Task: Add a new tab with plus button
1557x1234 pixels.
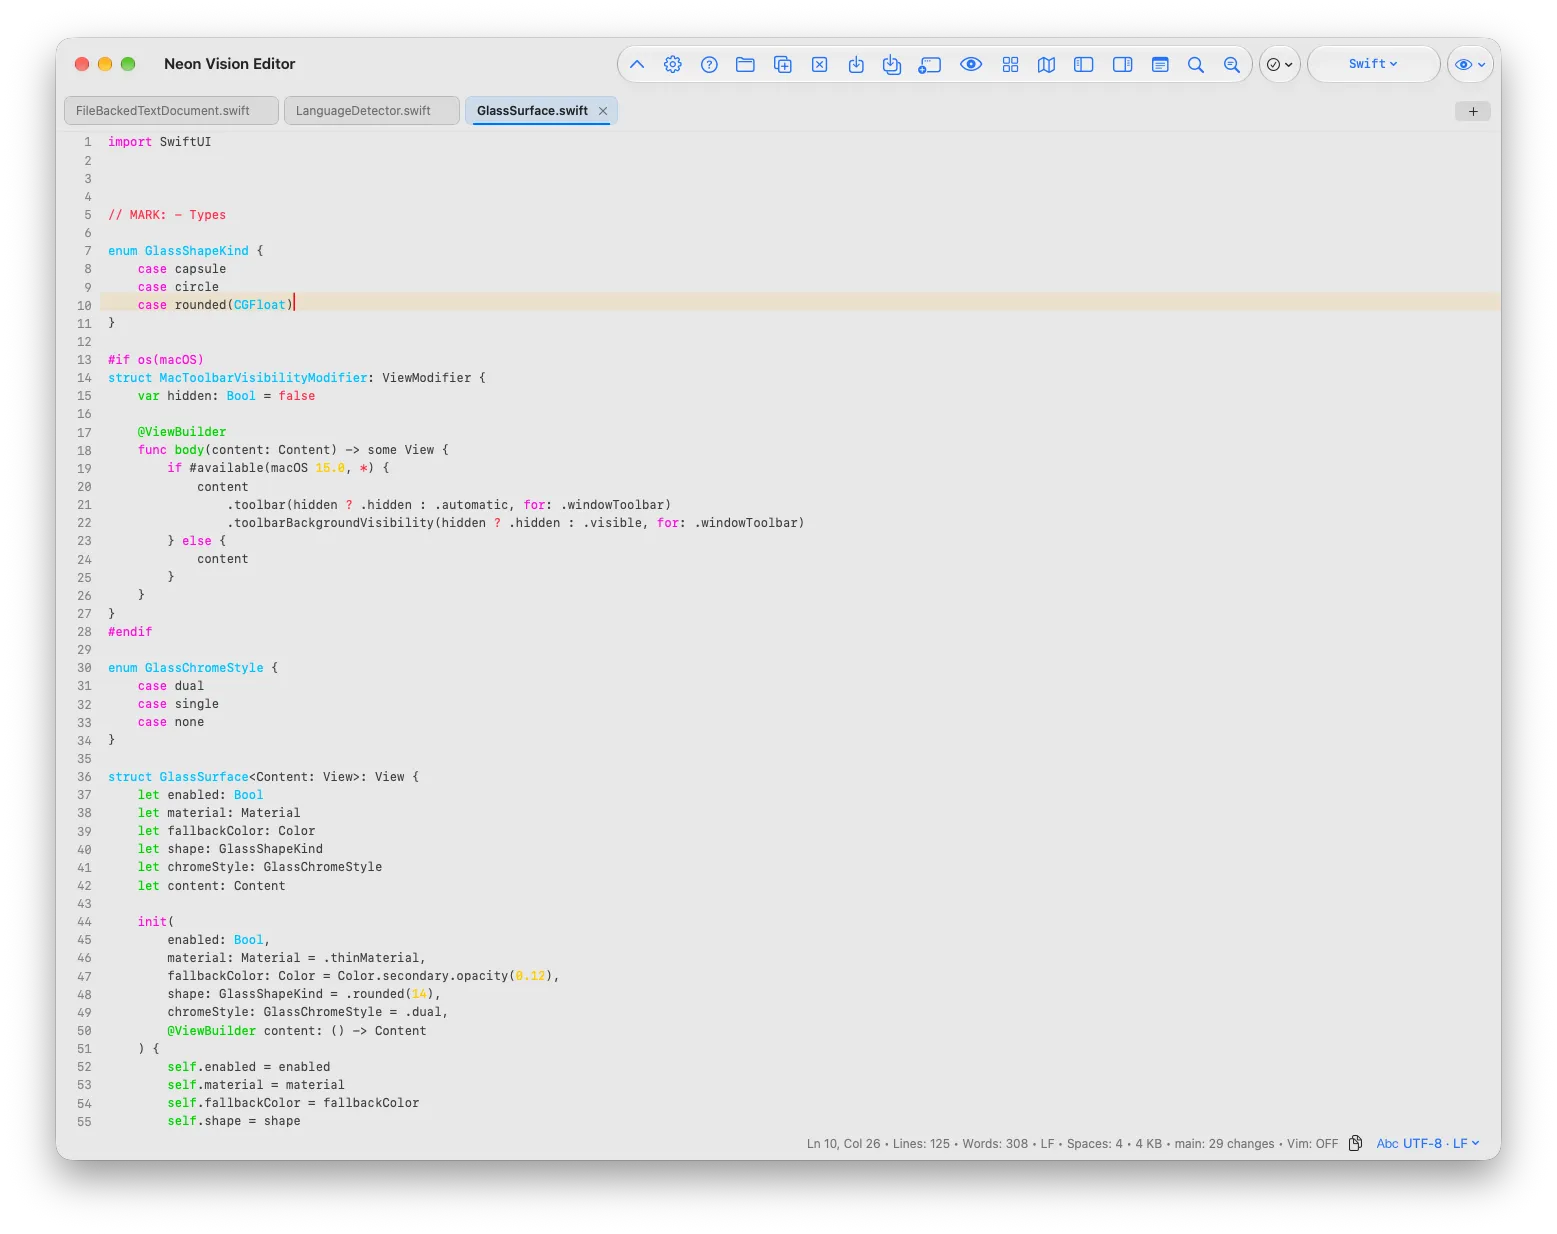Action: pos(1472,111)
